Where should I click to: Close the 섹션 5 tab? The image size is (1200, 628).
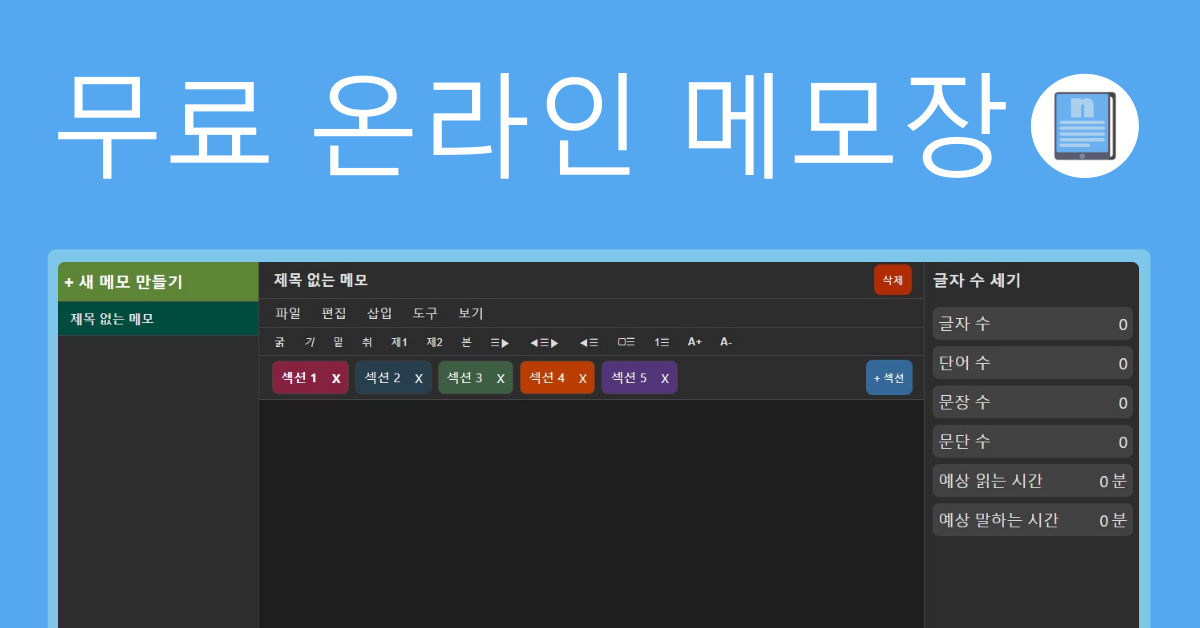click(664, 378)
